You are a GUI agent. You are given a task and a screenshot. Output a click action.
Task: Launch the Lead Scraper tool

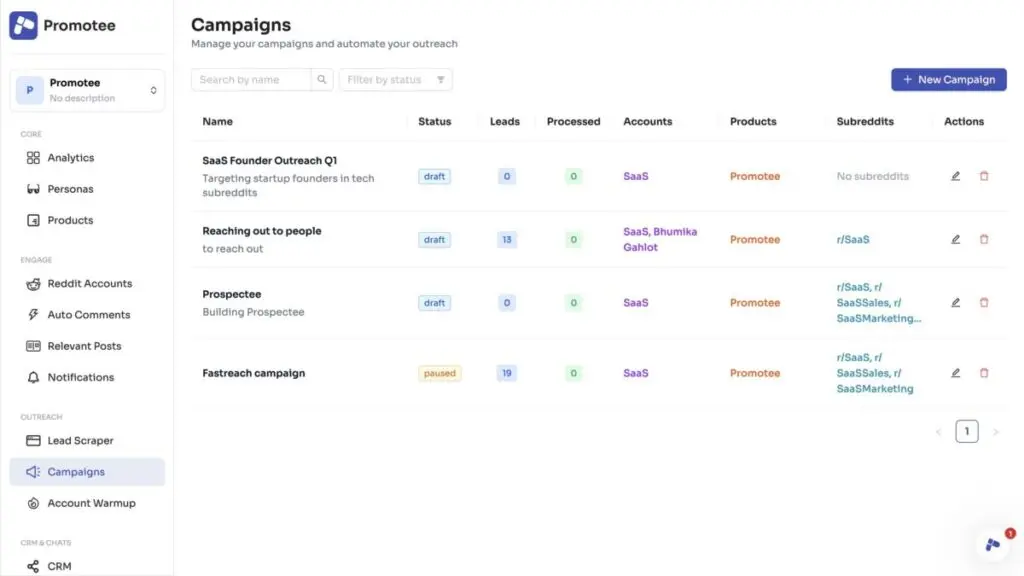(x=83, y=440)
